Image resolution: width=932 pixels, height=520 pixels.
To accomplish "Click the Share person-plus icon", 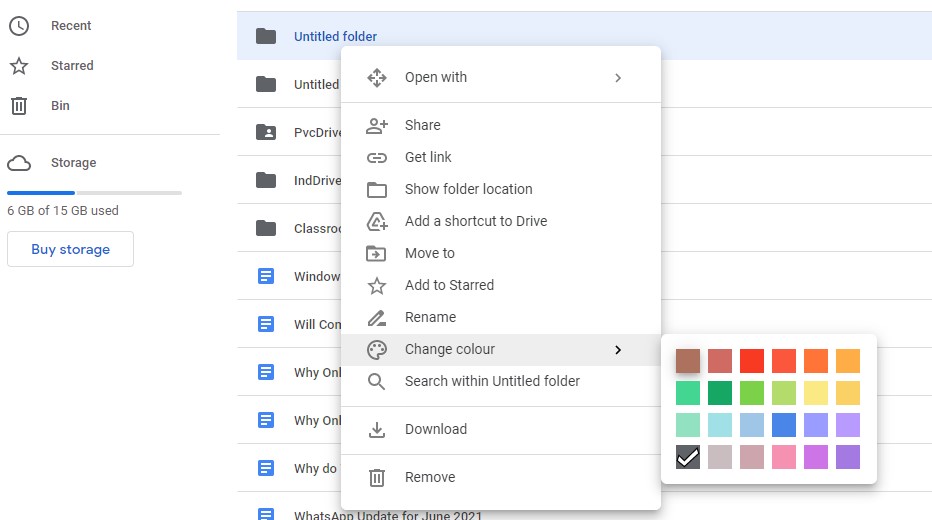I will (x=377, y=125).
